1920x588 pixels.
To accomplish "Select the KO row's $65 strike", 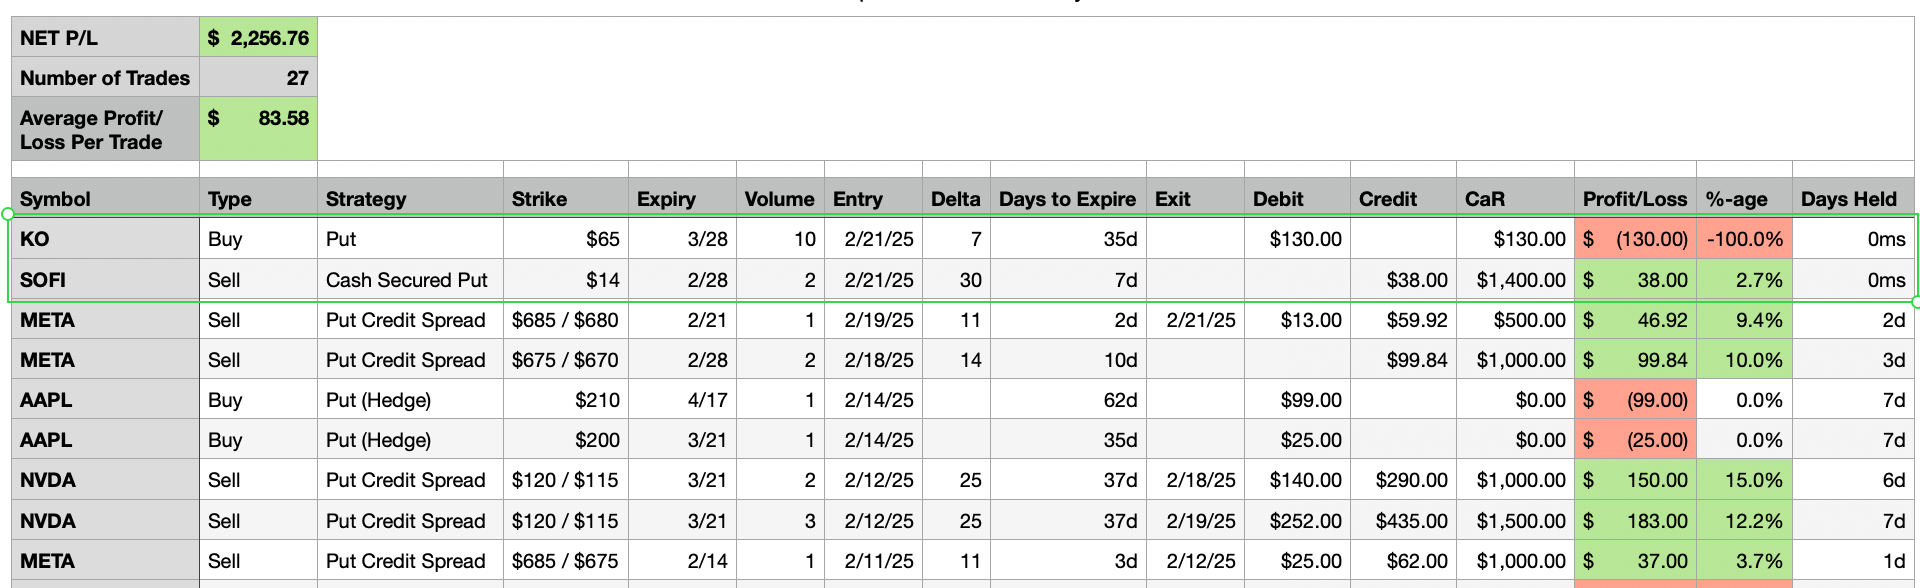I will [x=566, y=239].
